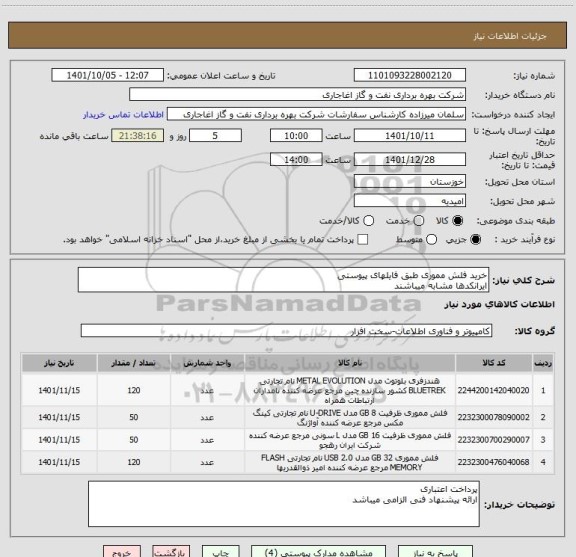Select the کالا radio button
576x557 pixels.
pos(457,221)
